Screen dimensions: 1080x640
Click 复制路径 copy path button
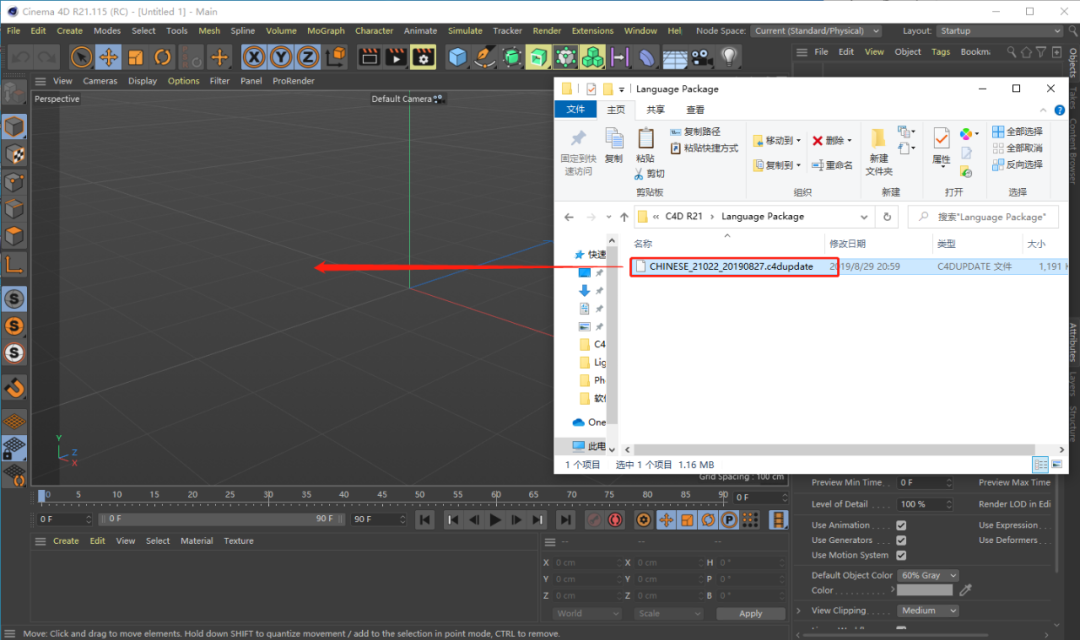click(696, 132)
